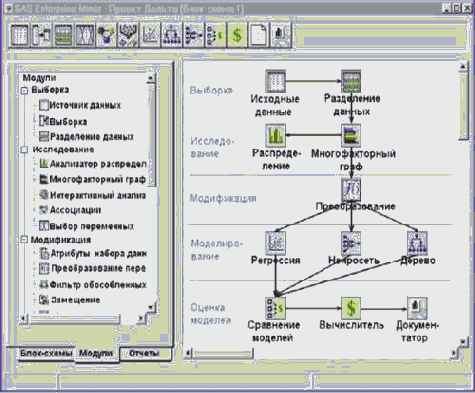Click the diagram horizontal scrollbar thumb
This screenshot has height=393, width=475.
223,353
